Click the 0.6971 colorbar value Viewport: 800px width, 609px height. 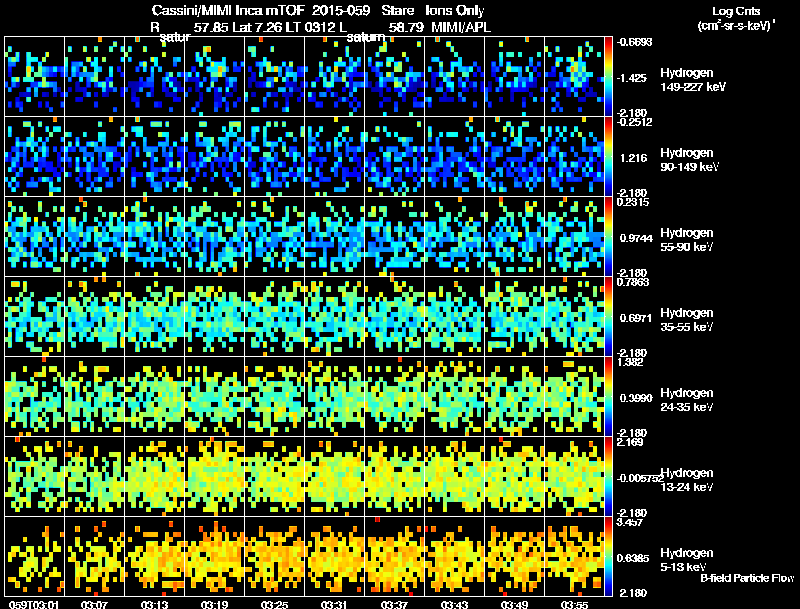tap(636, 318)
